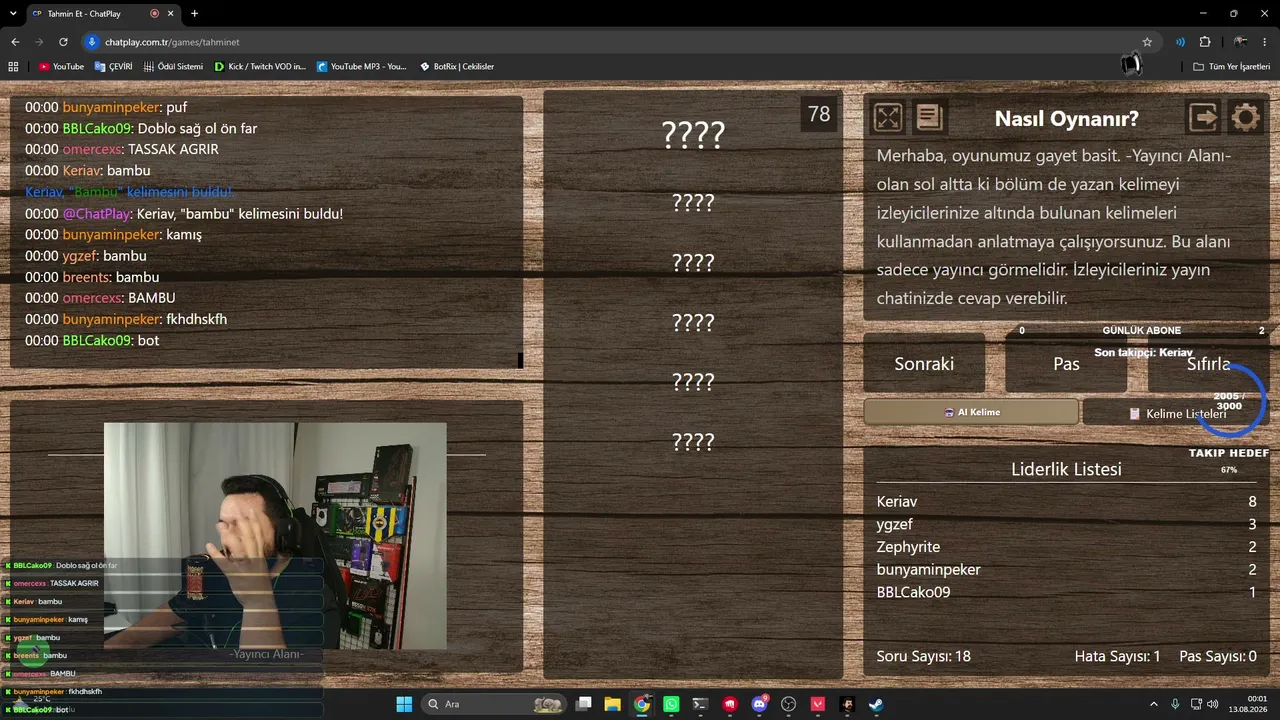Open the ÇEVİRİ bookmark

(x=114, y=67)
